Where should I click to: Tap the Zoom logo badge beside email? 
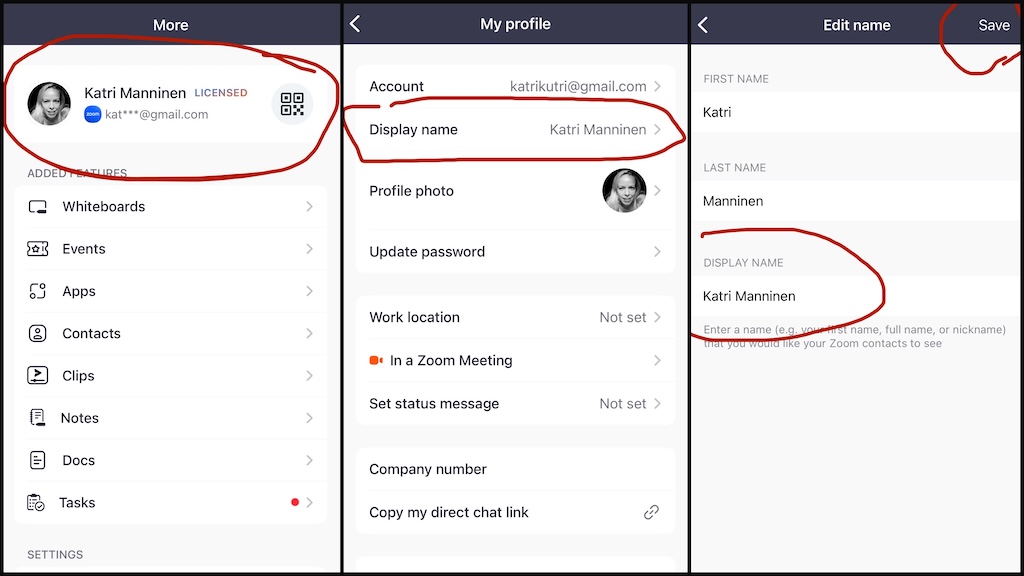click(93, 114)
